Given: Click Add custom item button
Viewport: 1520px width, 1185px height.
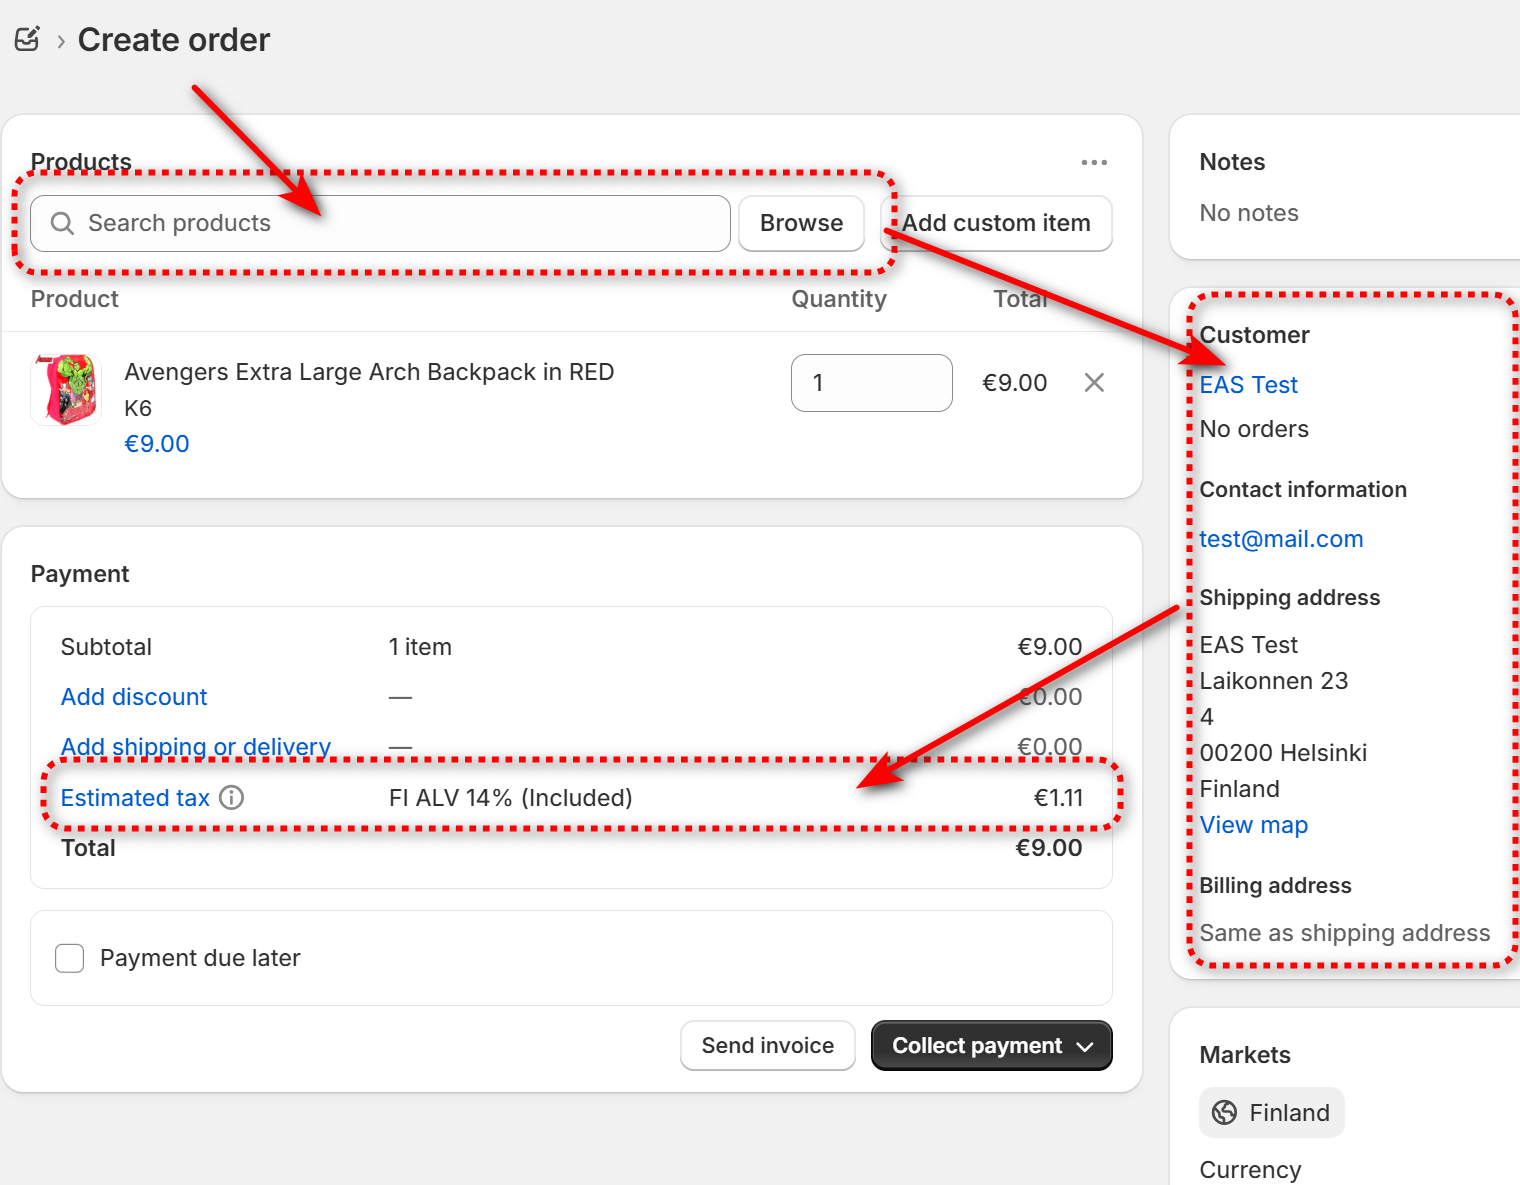Looking at the screenshot, I should (996, 223).
